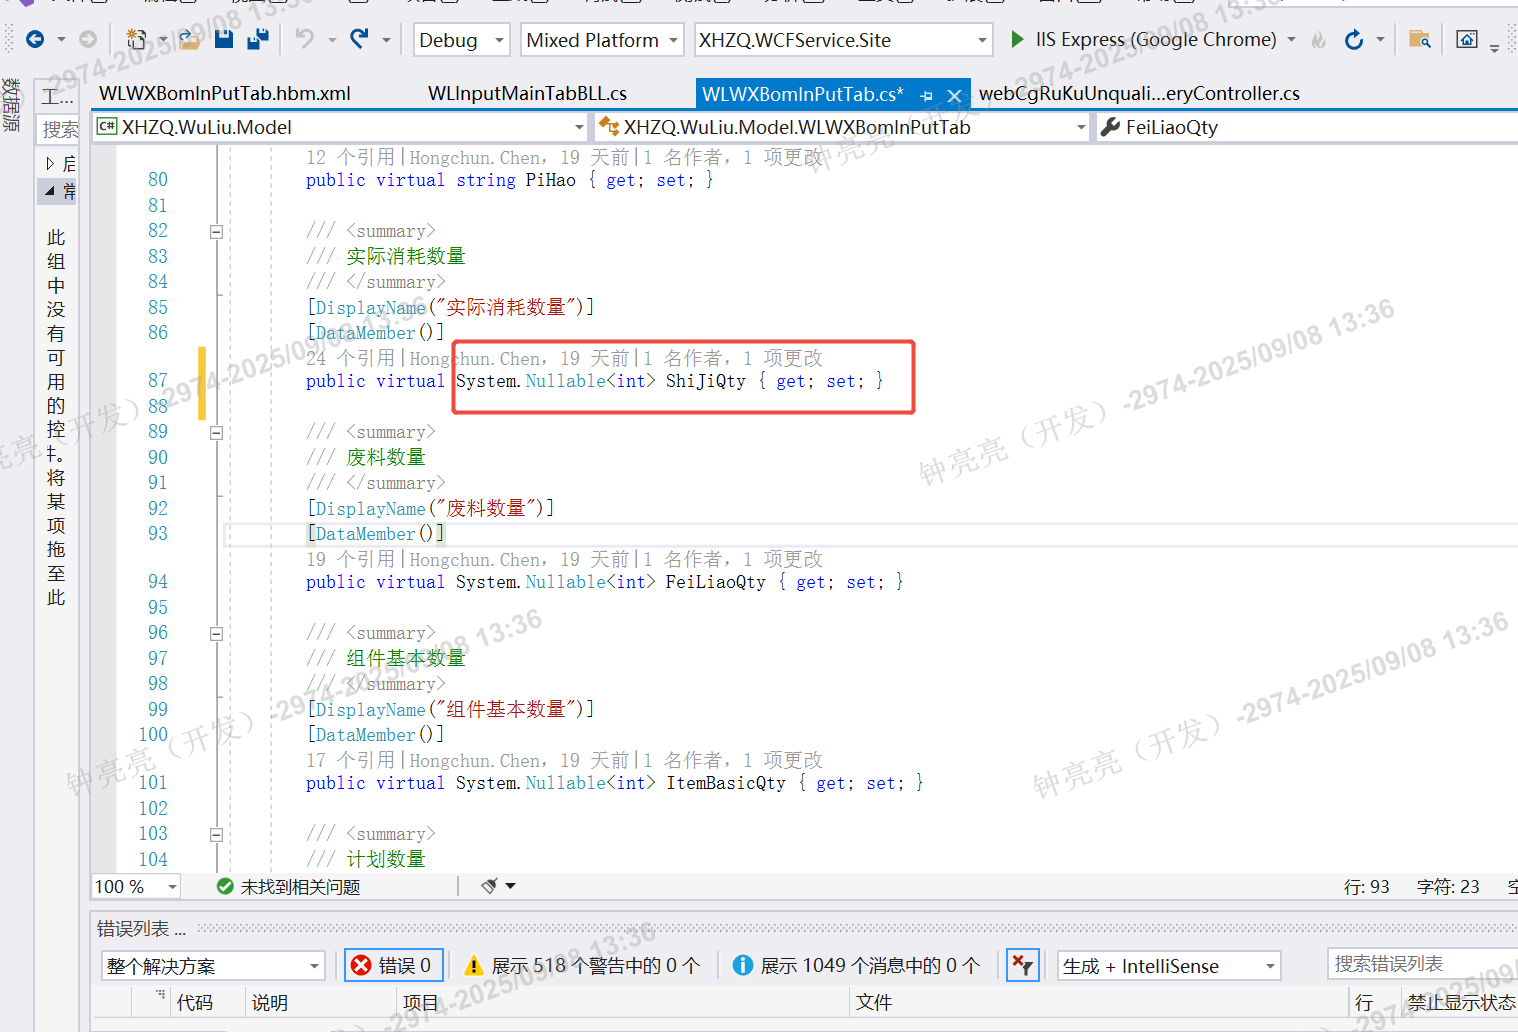This screenshot has height=1032, width=1518.
Task: Click the green no-issues-found check icon
Action: click(225, 886)
